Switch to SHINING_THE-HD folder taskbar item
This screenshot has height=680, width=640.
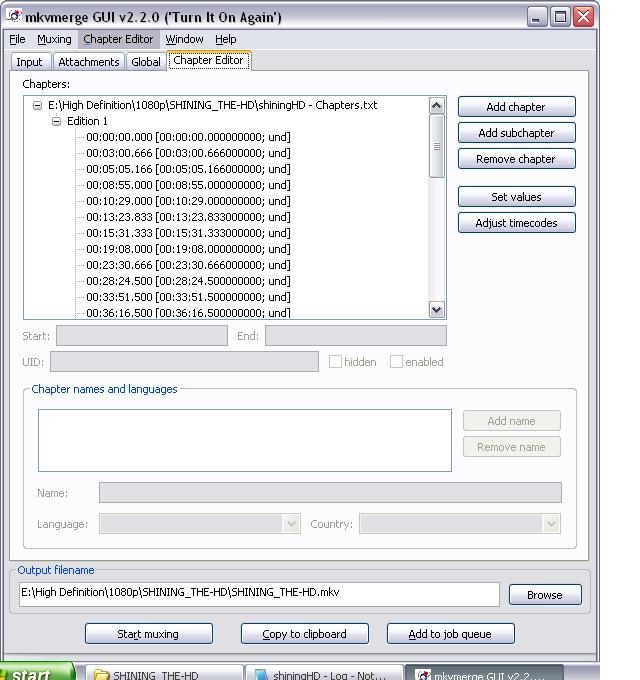[164, 673]
